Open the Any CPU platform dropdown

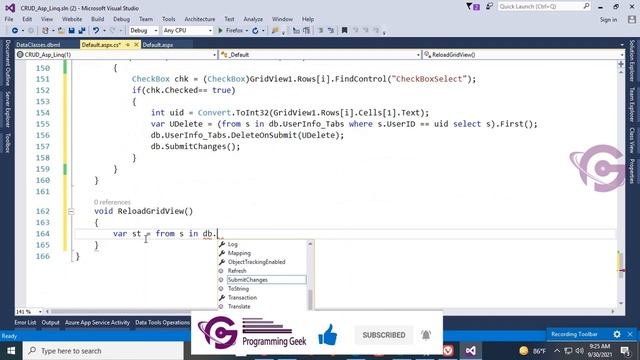tap(187, 31)
